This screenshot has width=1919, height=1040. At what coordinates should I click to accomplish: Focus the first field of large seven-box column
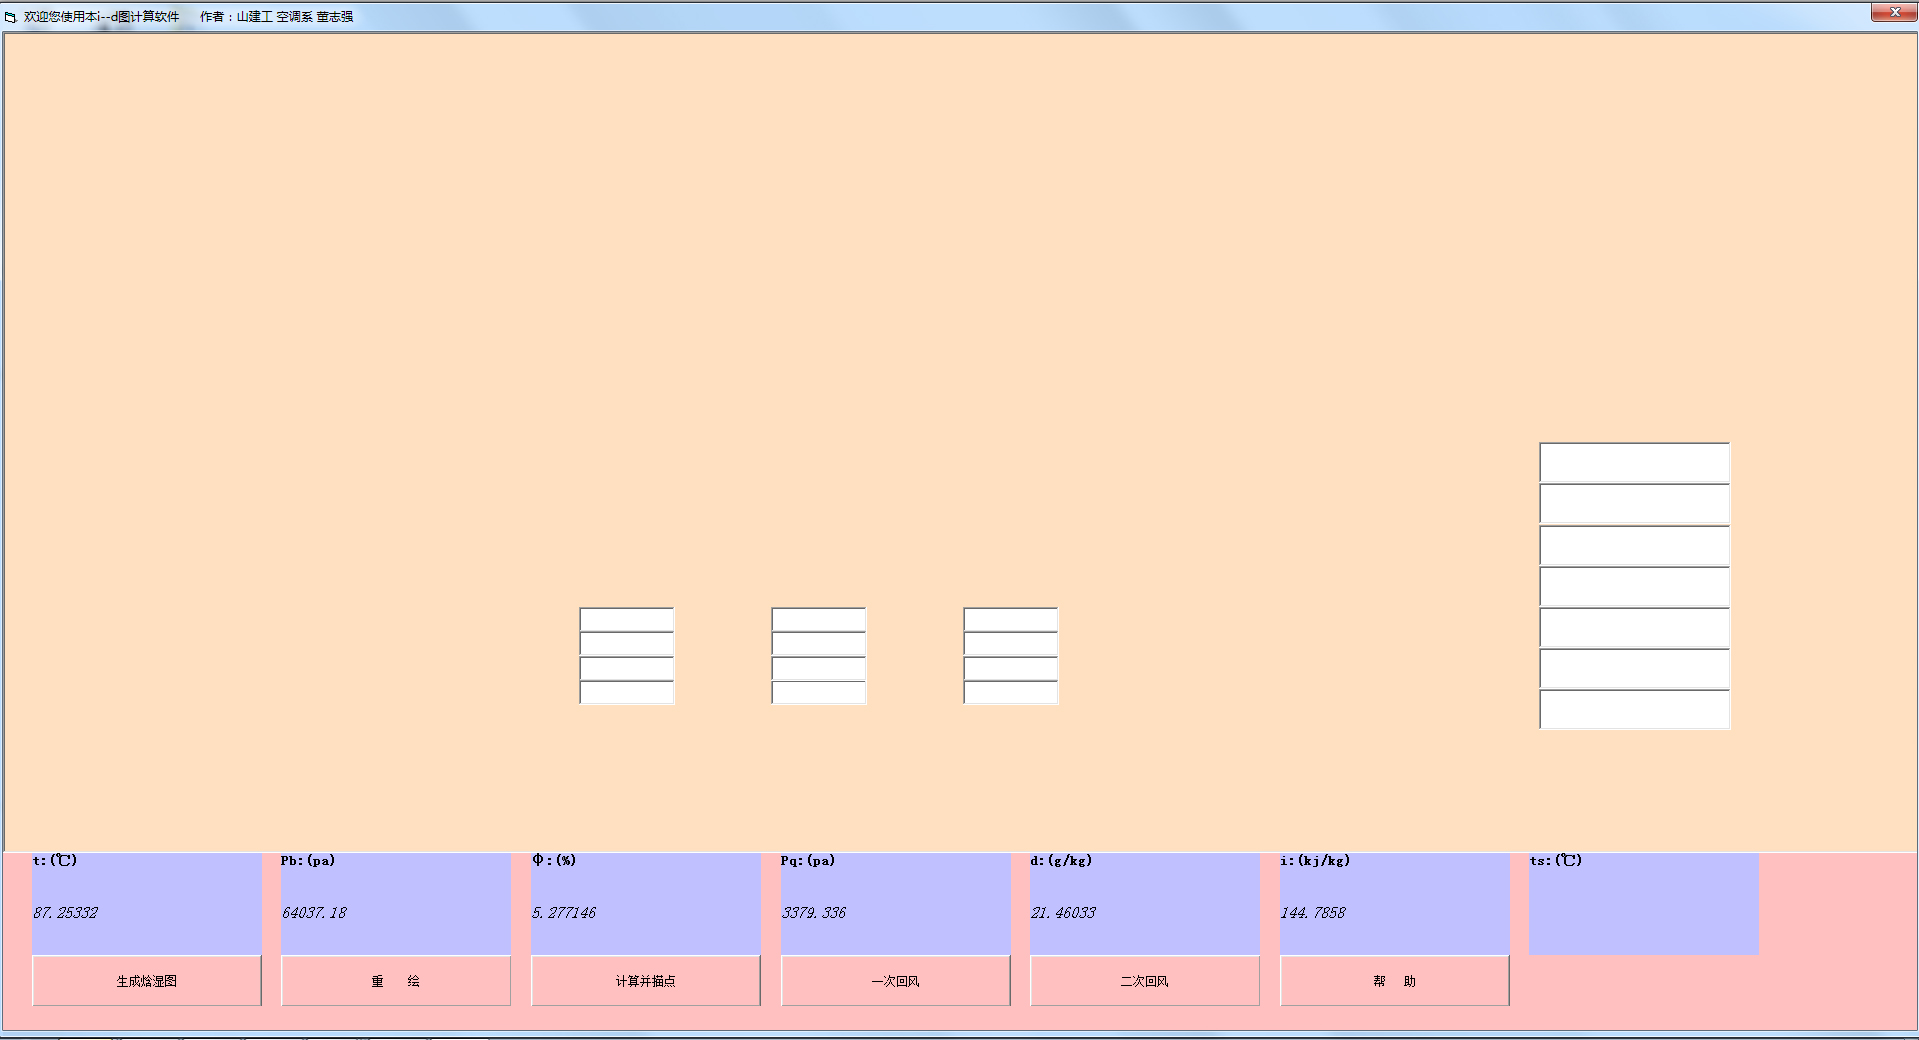click(1635, 463)
